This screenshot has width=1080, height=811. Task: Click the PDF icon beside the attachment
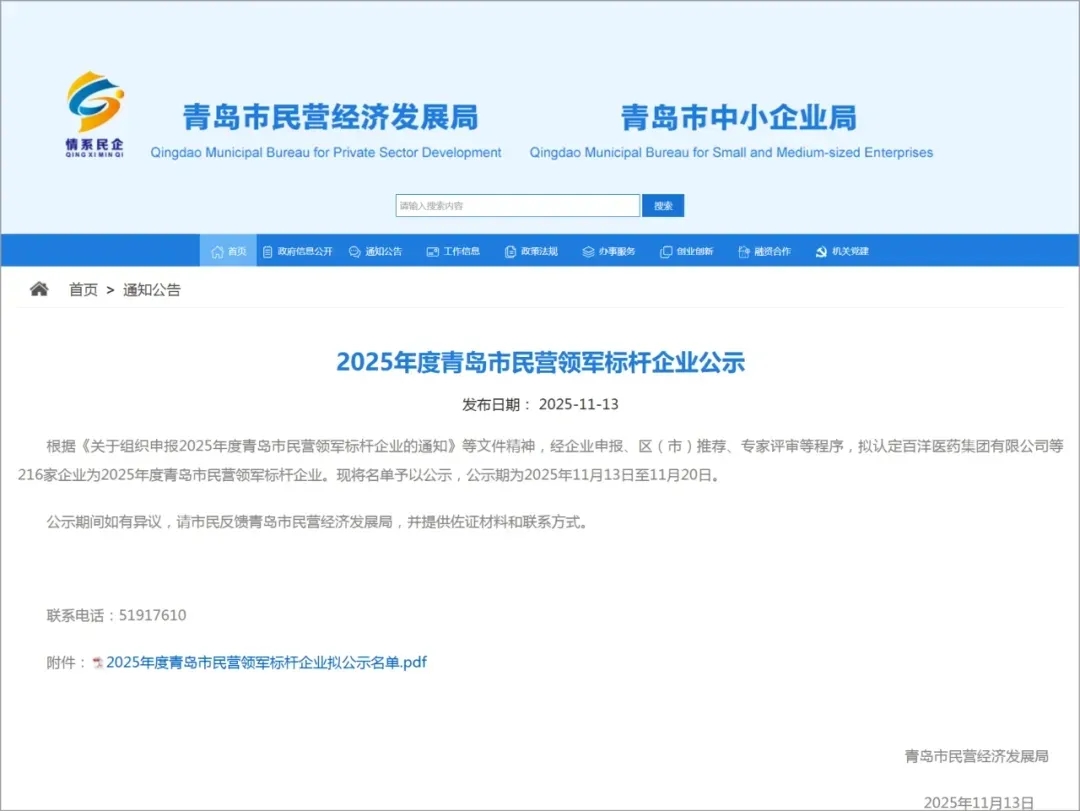tap(98, 662)
